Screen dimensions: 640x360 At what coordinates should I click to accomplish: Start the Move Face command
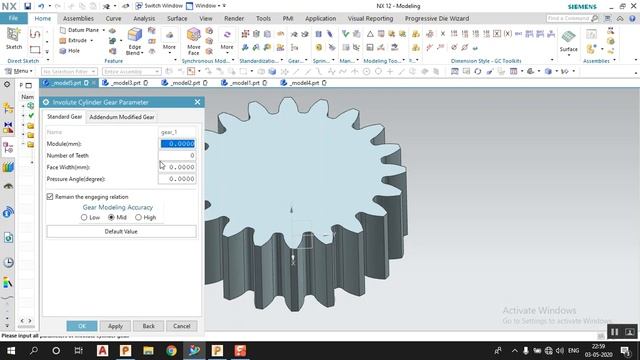pyautogui.click(x=193, y=41)
